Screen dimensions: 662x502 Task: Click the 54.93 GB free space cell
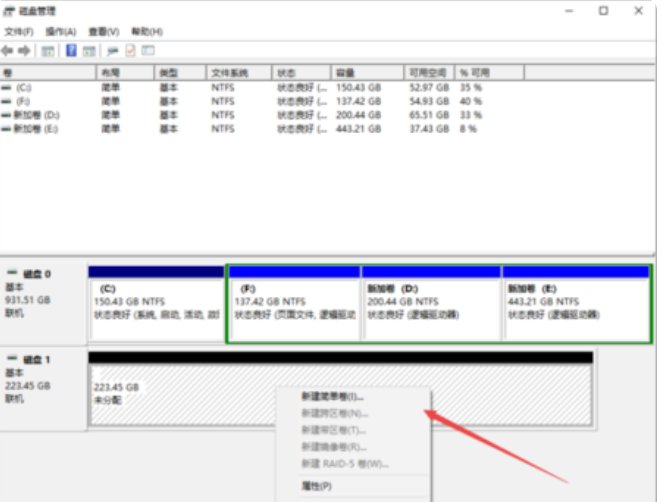[429, 101]
